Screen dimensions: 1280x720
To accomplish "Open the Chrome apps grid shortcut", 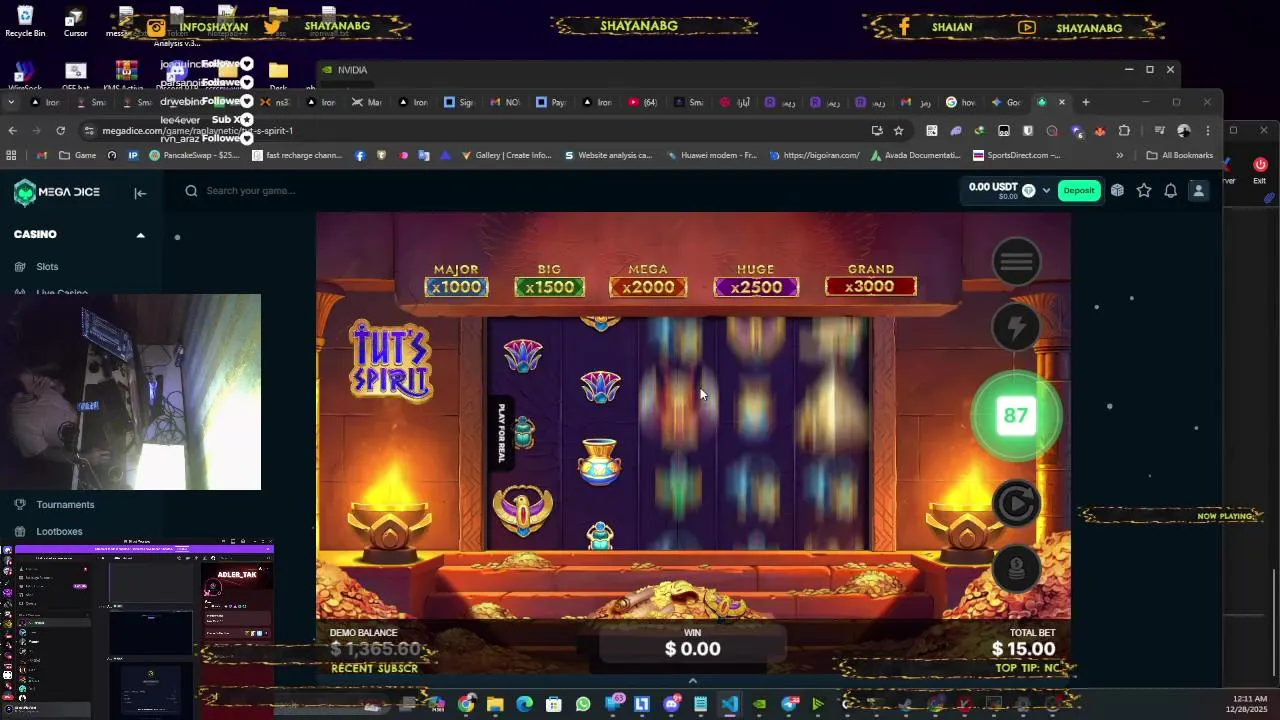I will point(12,156).
